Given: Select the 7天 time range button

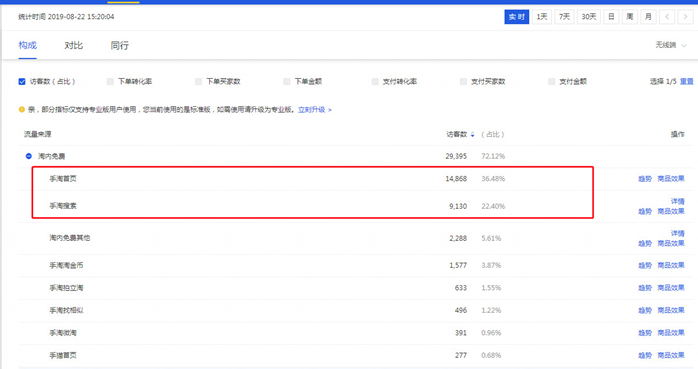Looking at the screenshot, I should 564,17.
